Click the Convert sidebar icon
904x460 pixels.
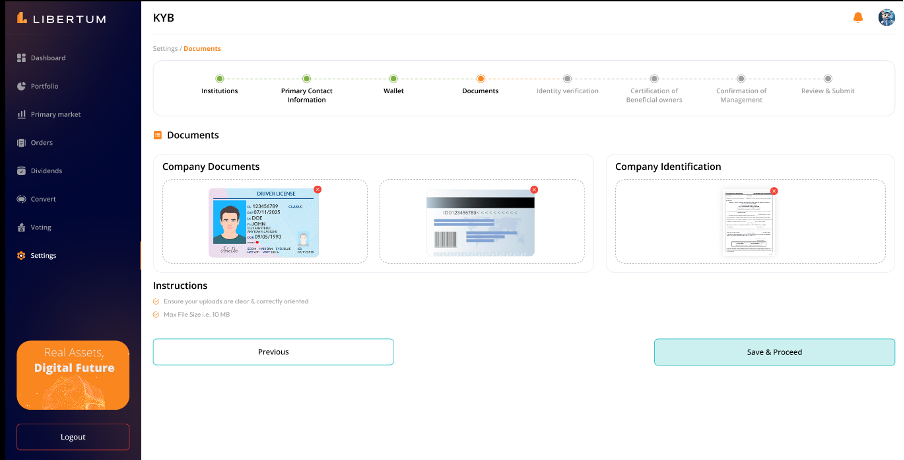click(x=21, y=199)
